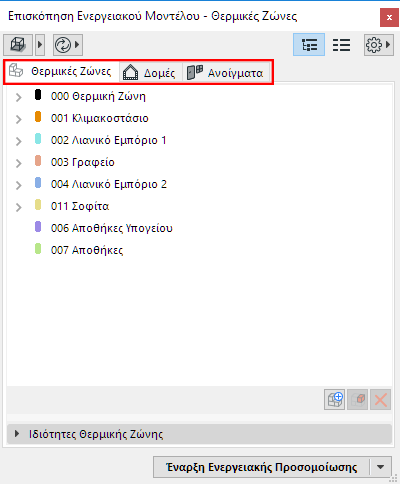Select 001 Κλιμακοστάσιο
Viewport: 400px width, 484px height.
pos(100,118)
